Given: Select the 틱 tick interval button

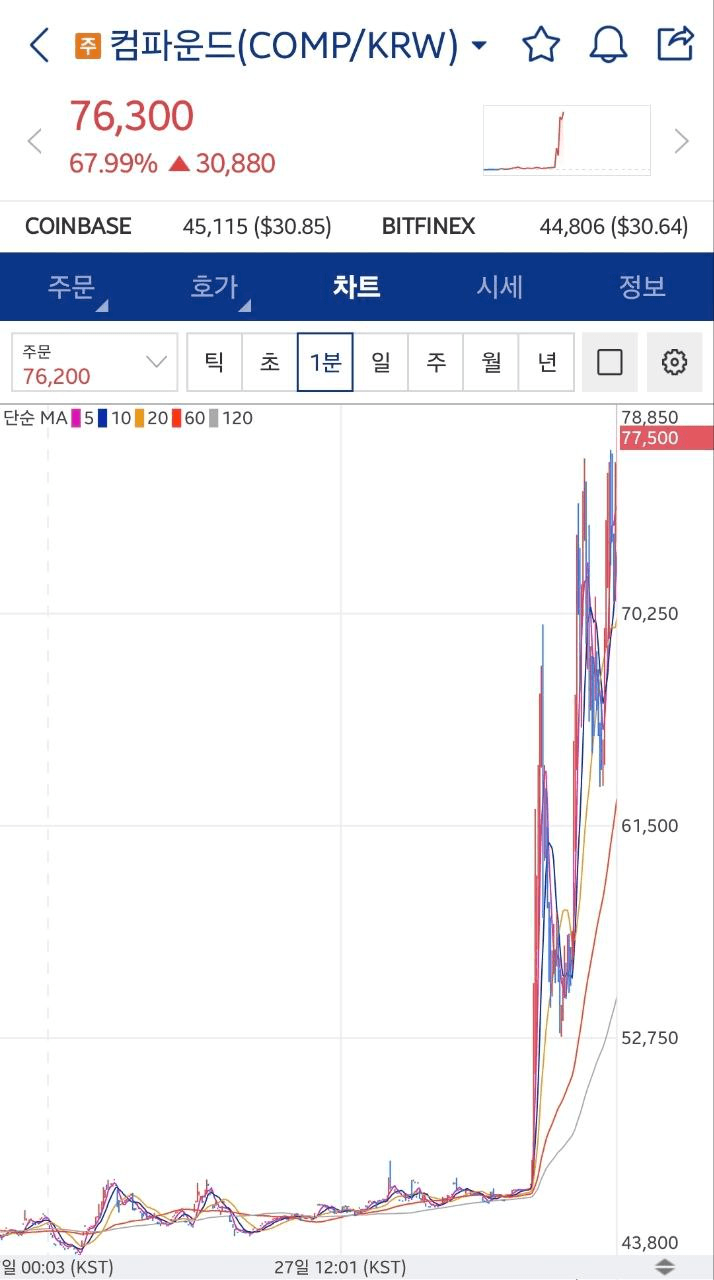Looking at the screenshot, I should coord(214,362).
